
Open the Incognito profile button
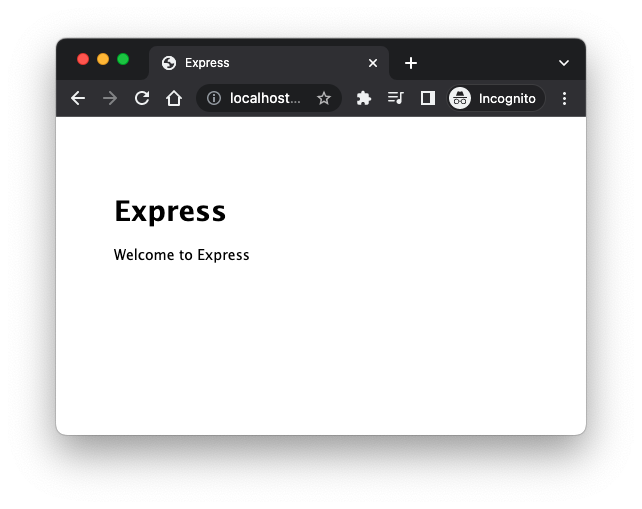click(495, 98)
